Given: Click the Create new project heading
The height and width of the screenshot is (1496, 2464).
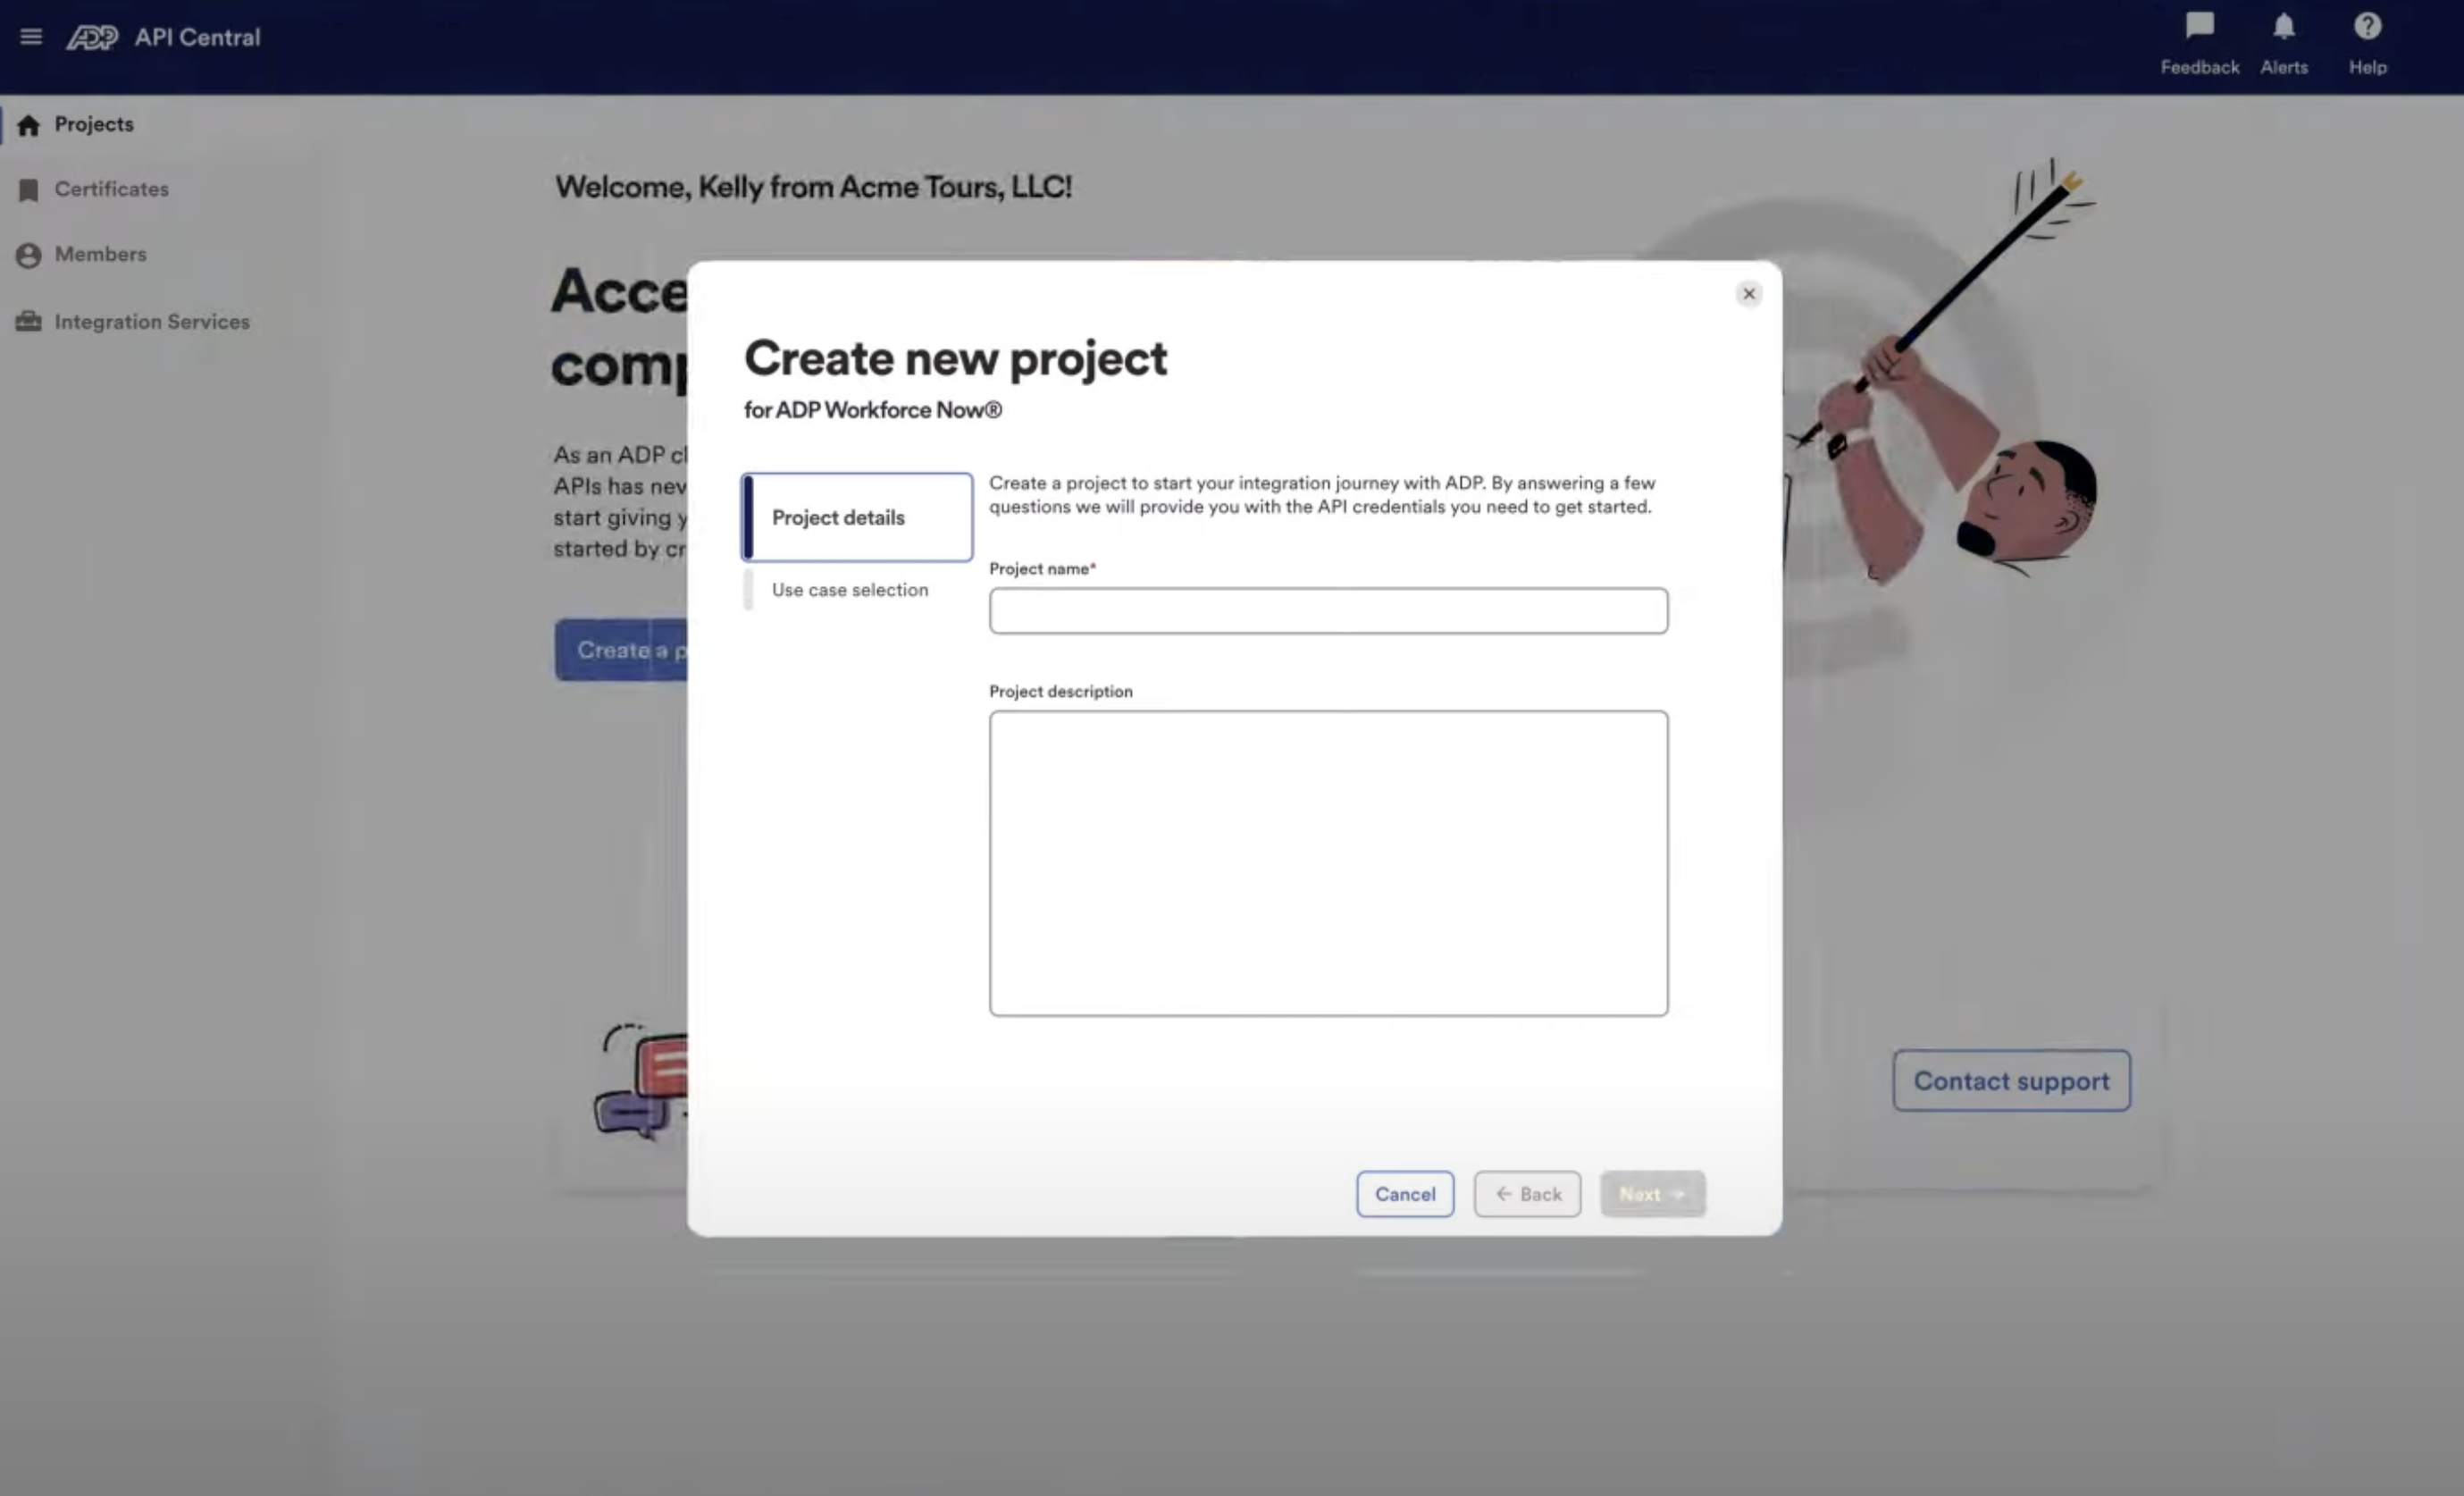Looking at the screenshot, I should (955, 358).
